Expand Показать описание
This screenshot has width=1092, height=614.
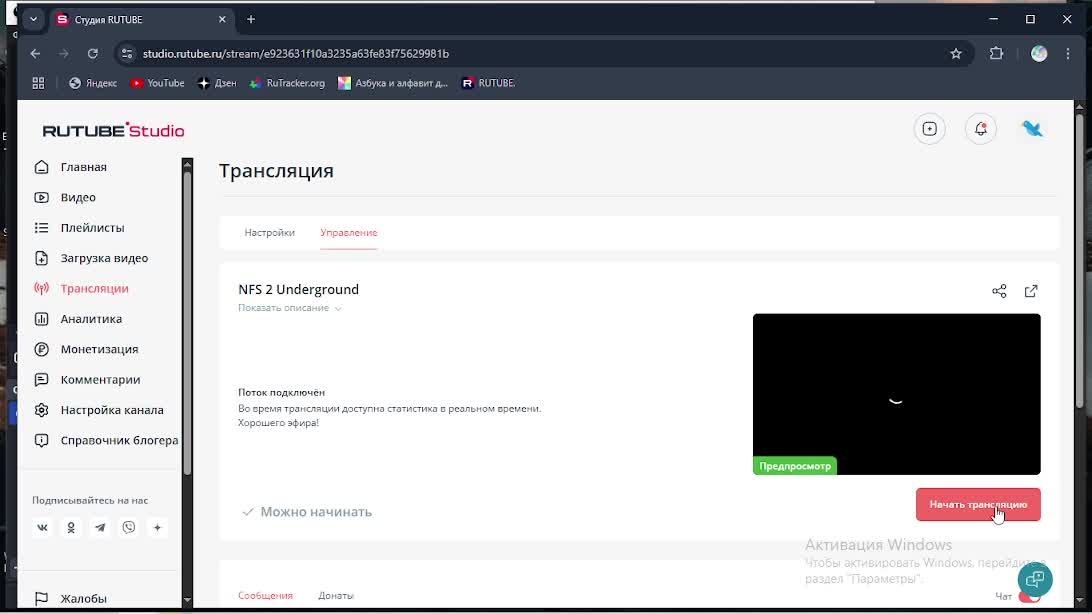[290, 308]
